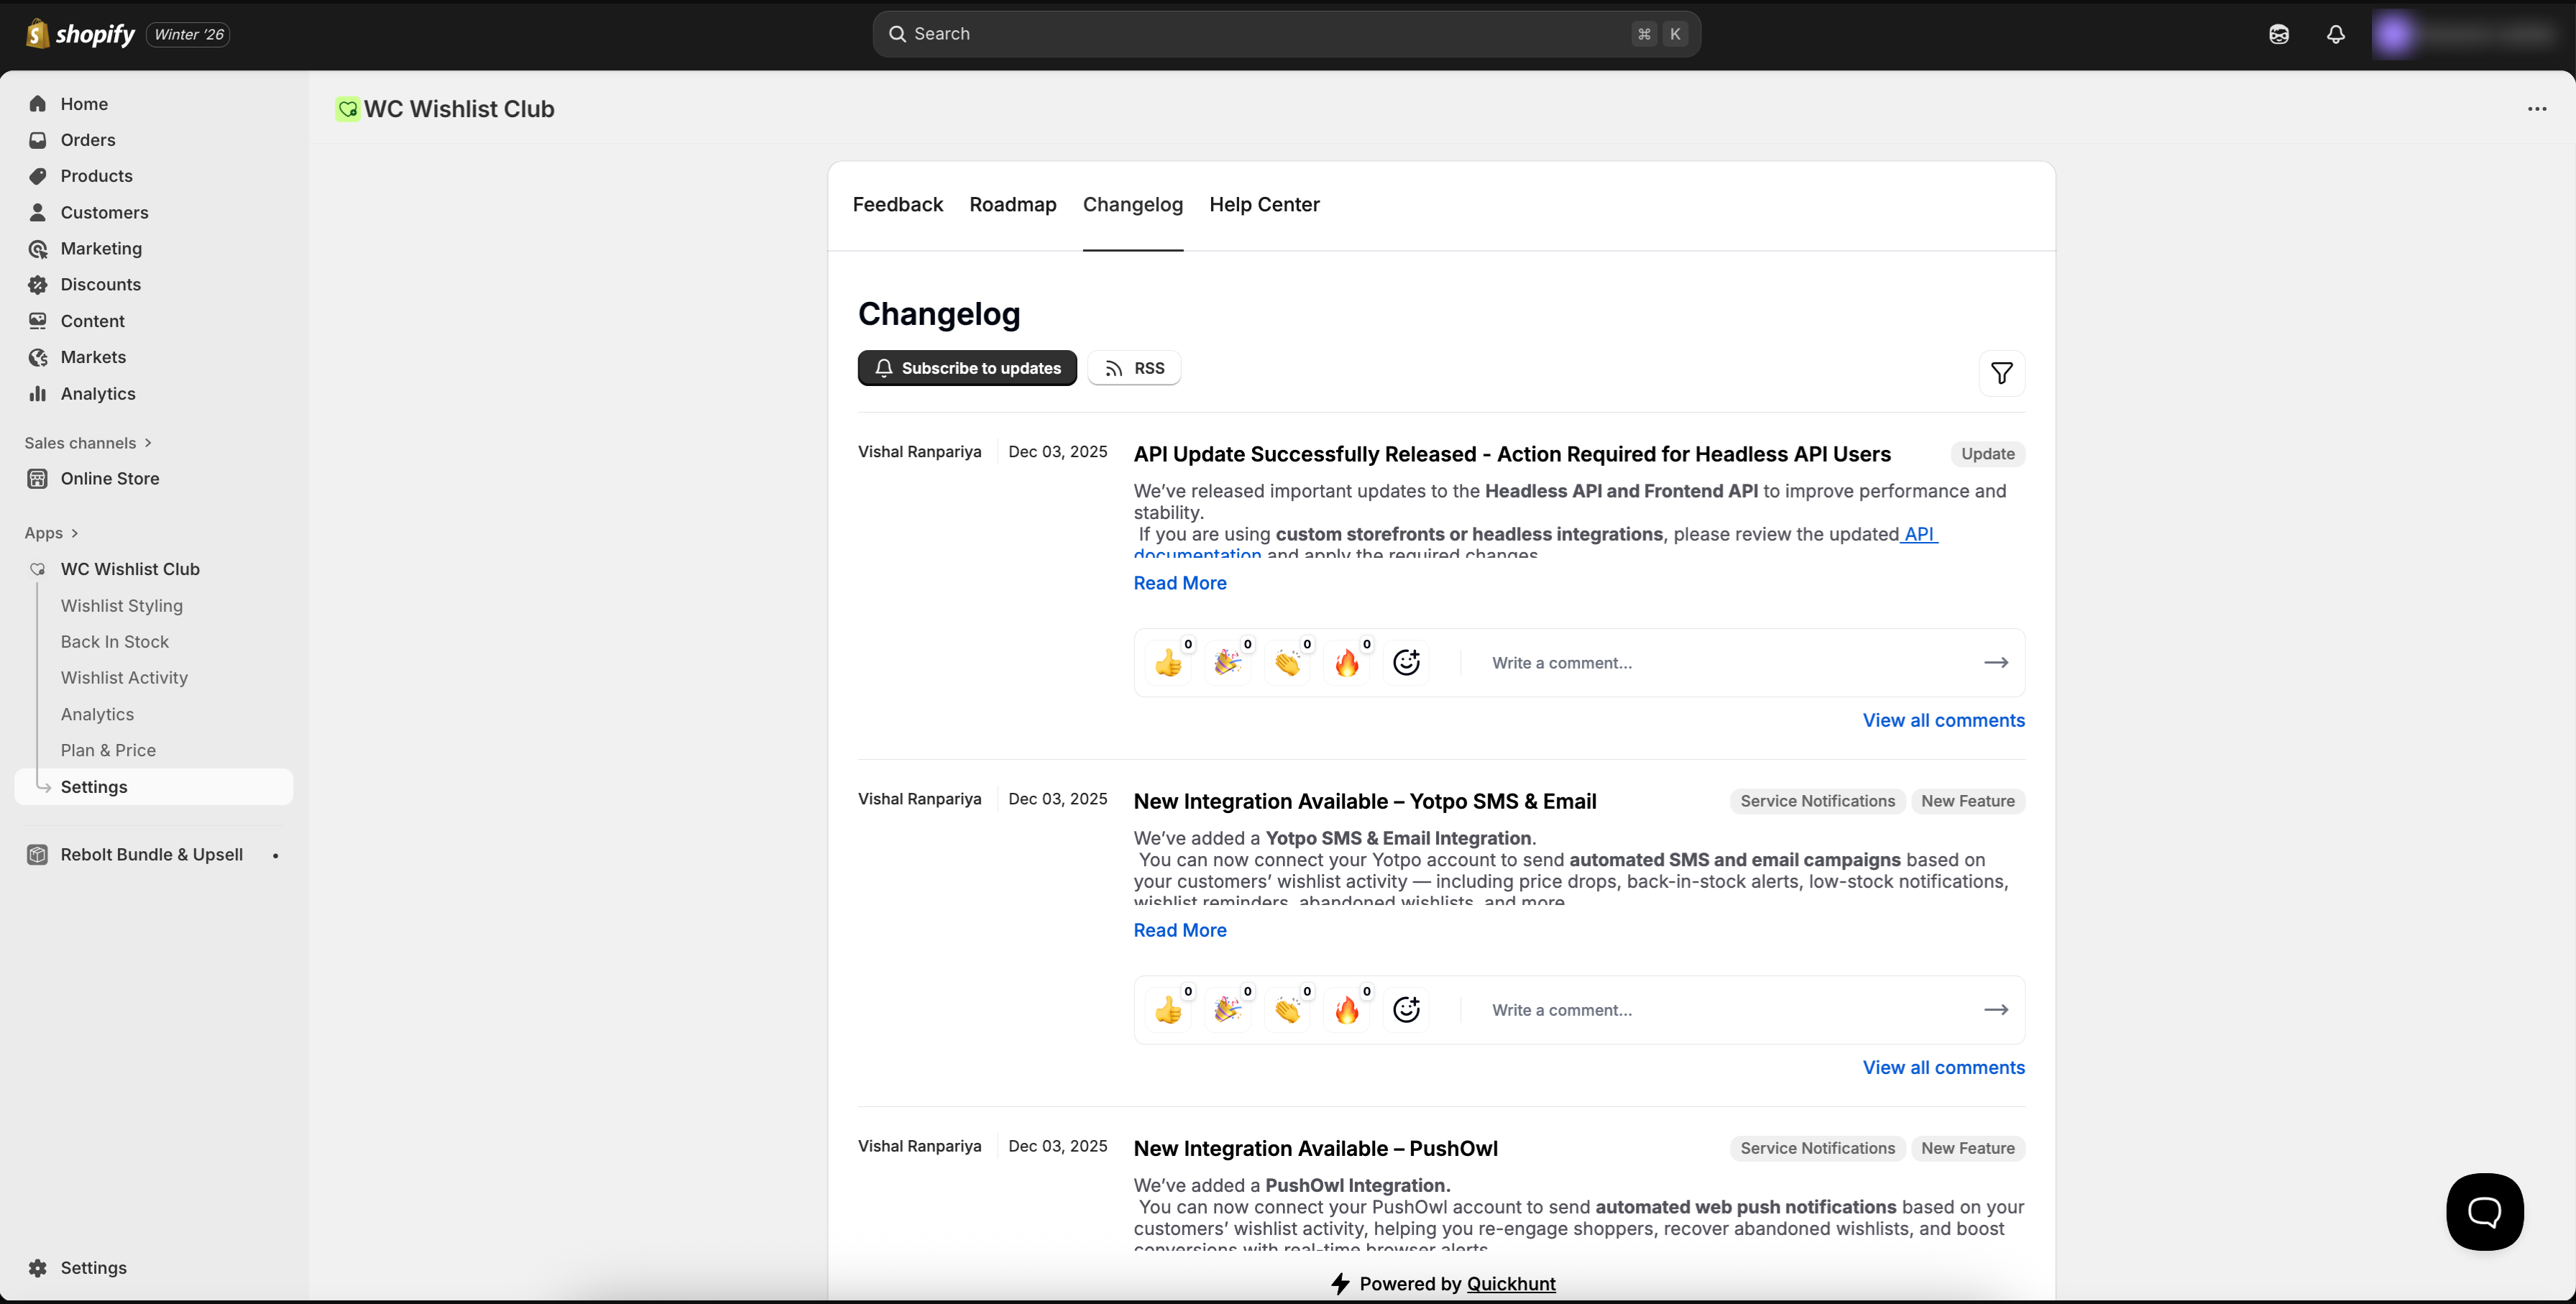2576x1304 pixels.
Task: Expand the Sales channels section
Action: (88, 442)
